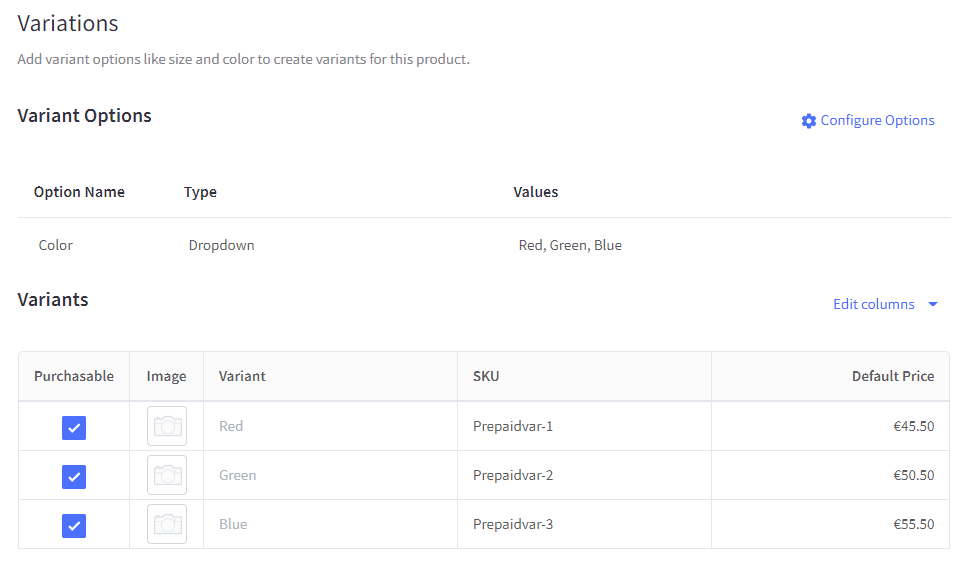This screenshot has height=564, width=970.
Task: Select the Color option row
Action: tap(484, 245)
